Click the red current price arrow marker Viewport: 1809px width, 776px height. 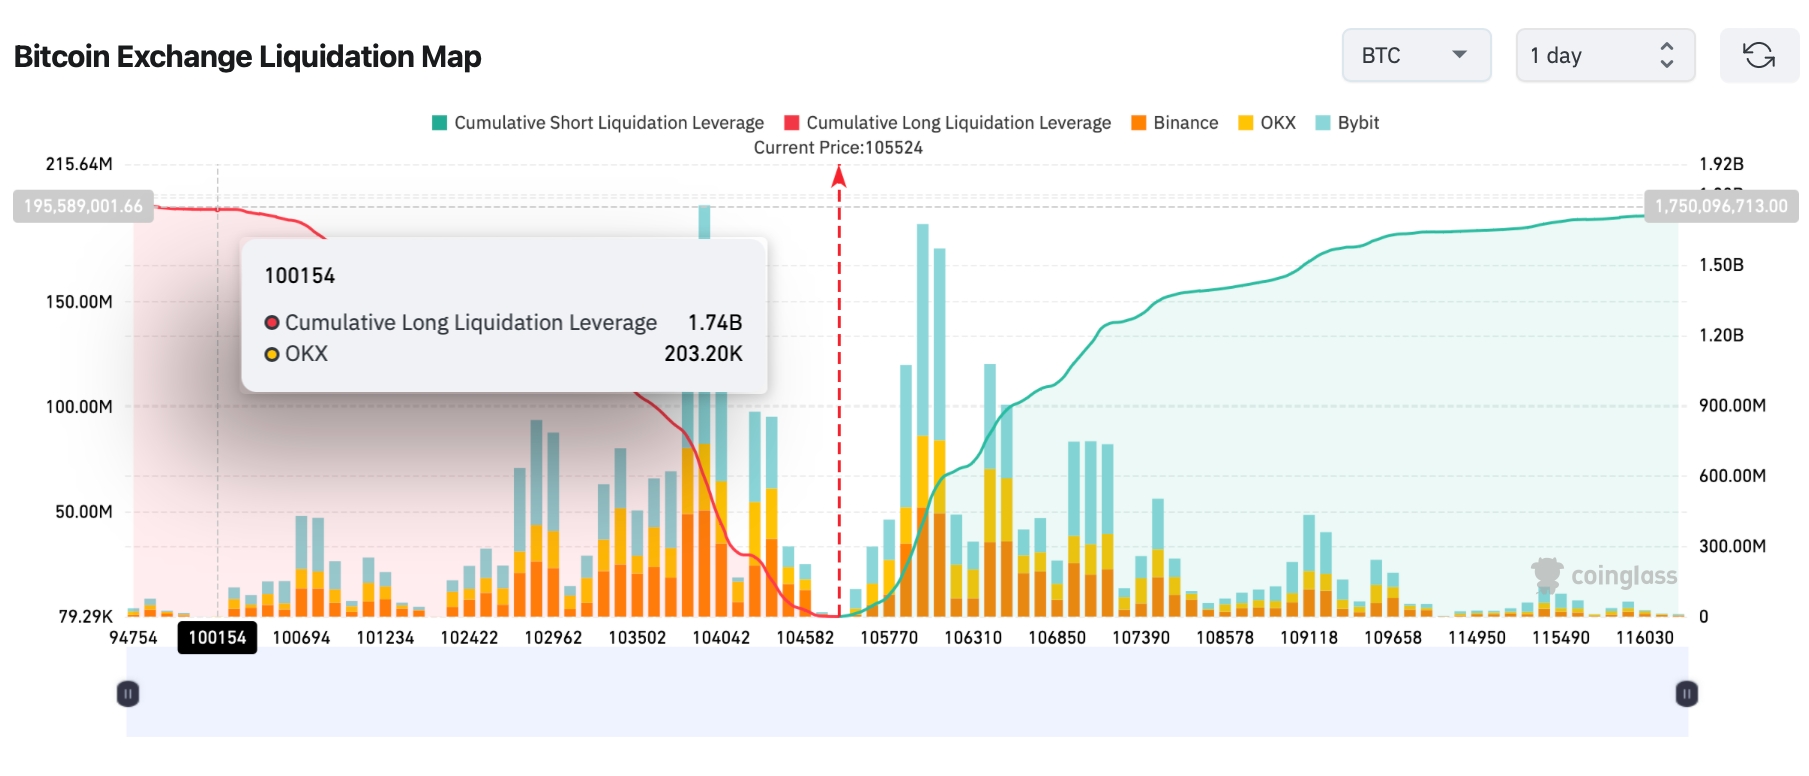point(839,177)
